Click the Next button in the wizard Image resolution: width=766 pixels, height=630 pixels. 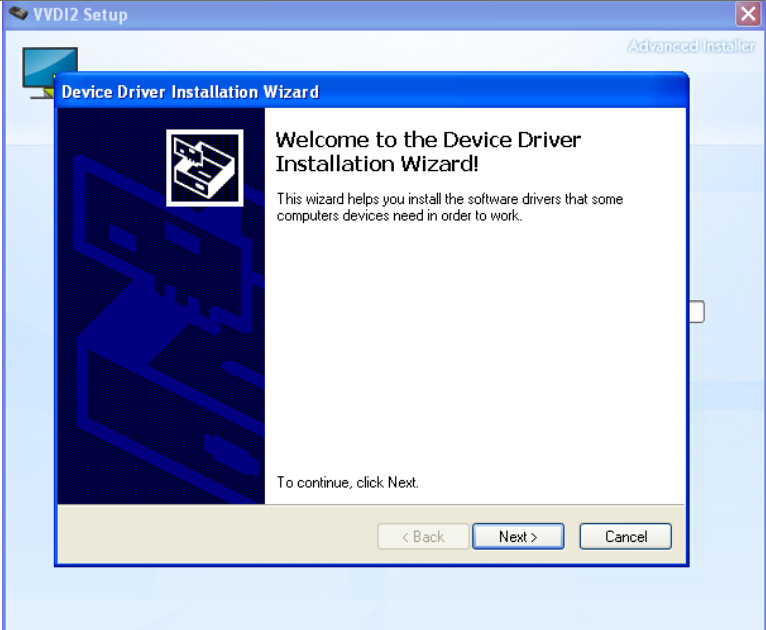(x=518, y=536)
